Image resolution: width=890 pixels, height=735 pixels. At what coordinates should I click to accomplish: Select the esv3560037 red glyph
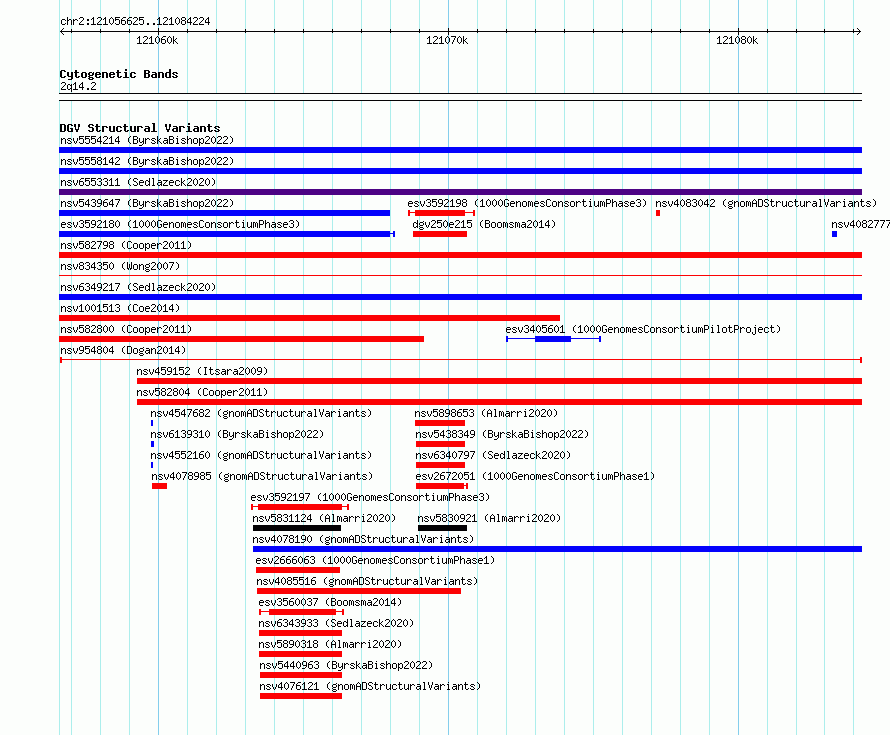(301, 612)
